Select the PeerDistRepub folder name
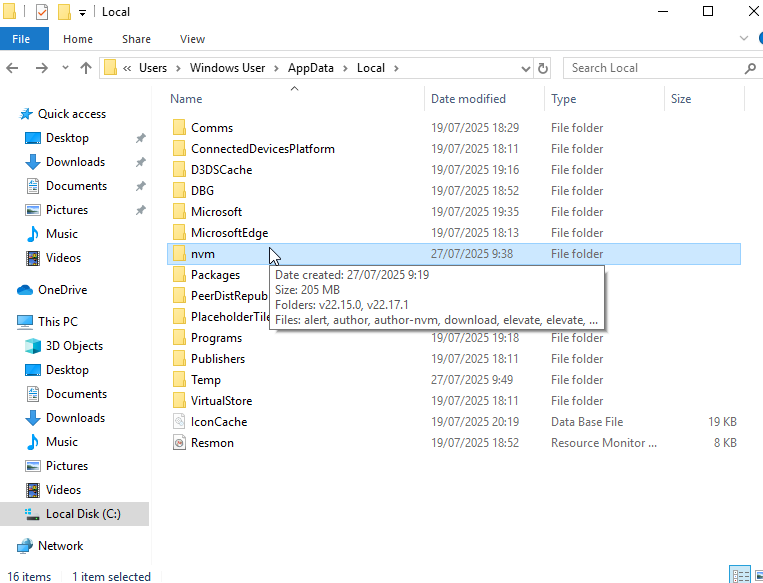Viewport: 763px width, 583px height. point(229,296)
